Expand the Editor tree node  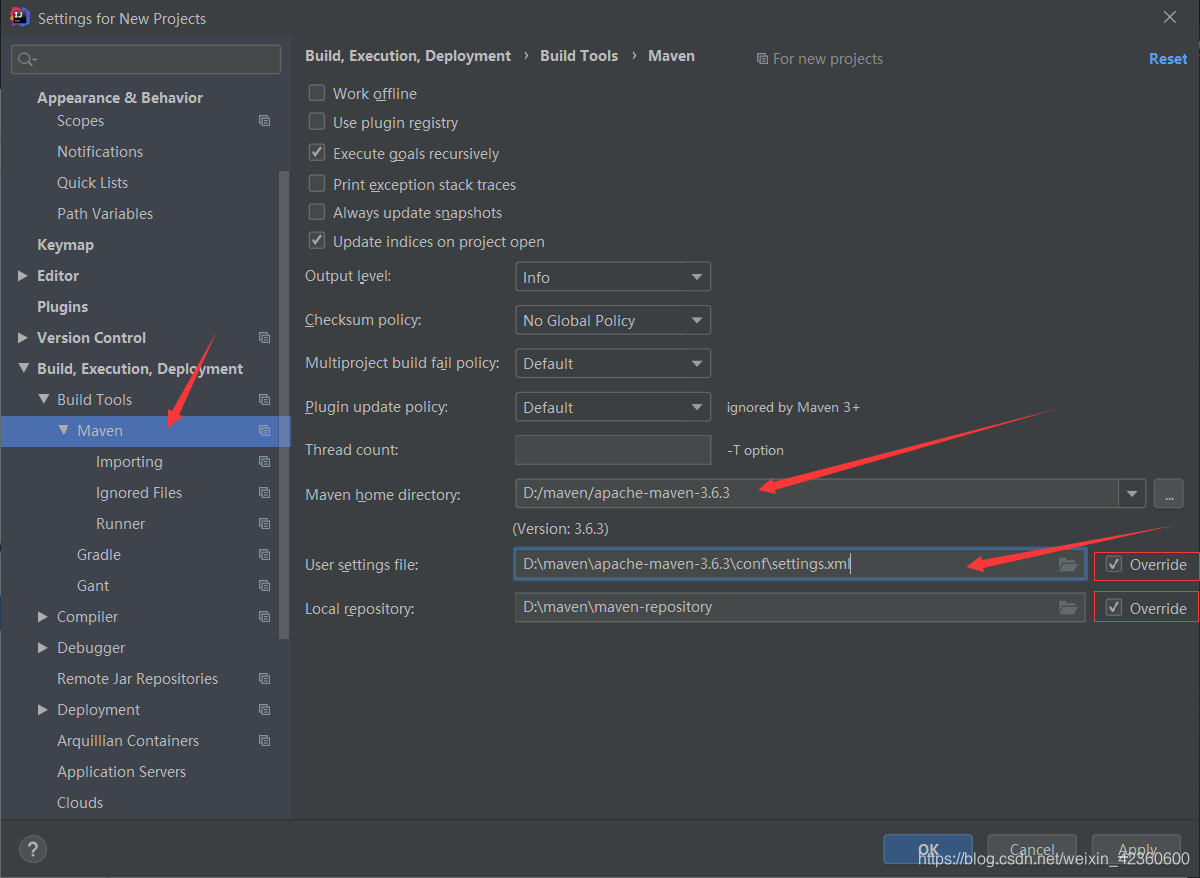[x=23, y=276]
